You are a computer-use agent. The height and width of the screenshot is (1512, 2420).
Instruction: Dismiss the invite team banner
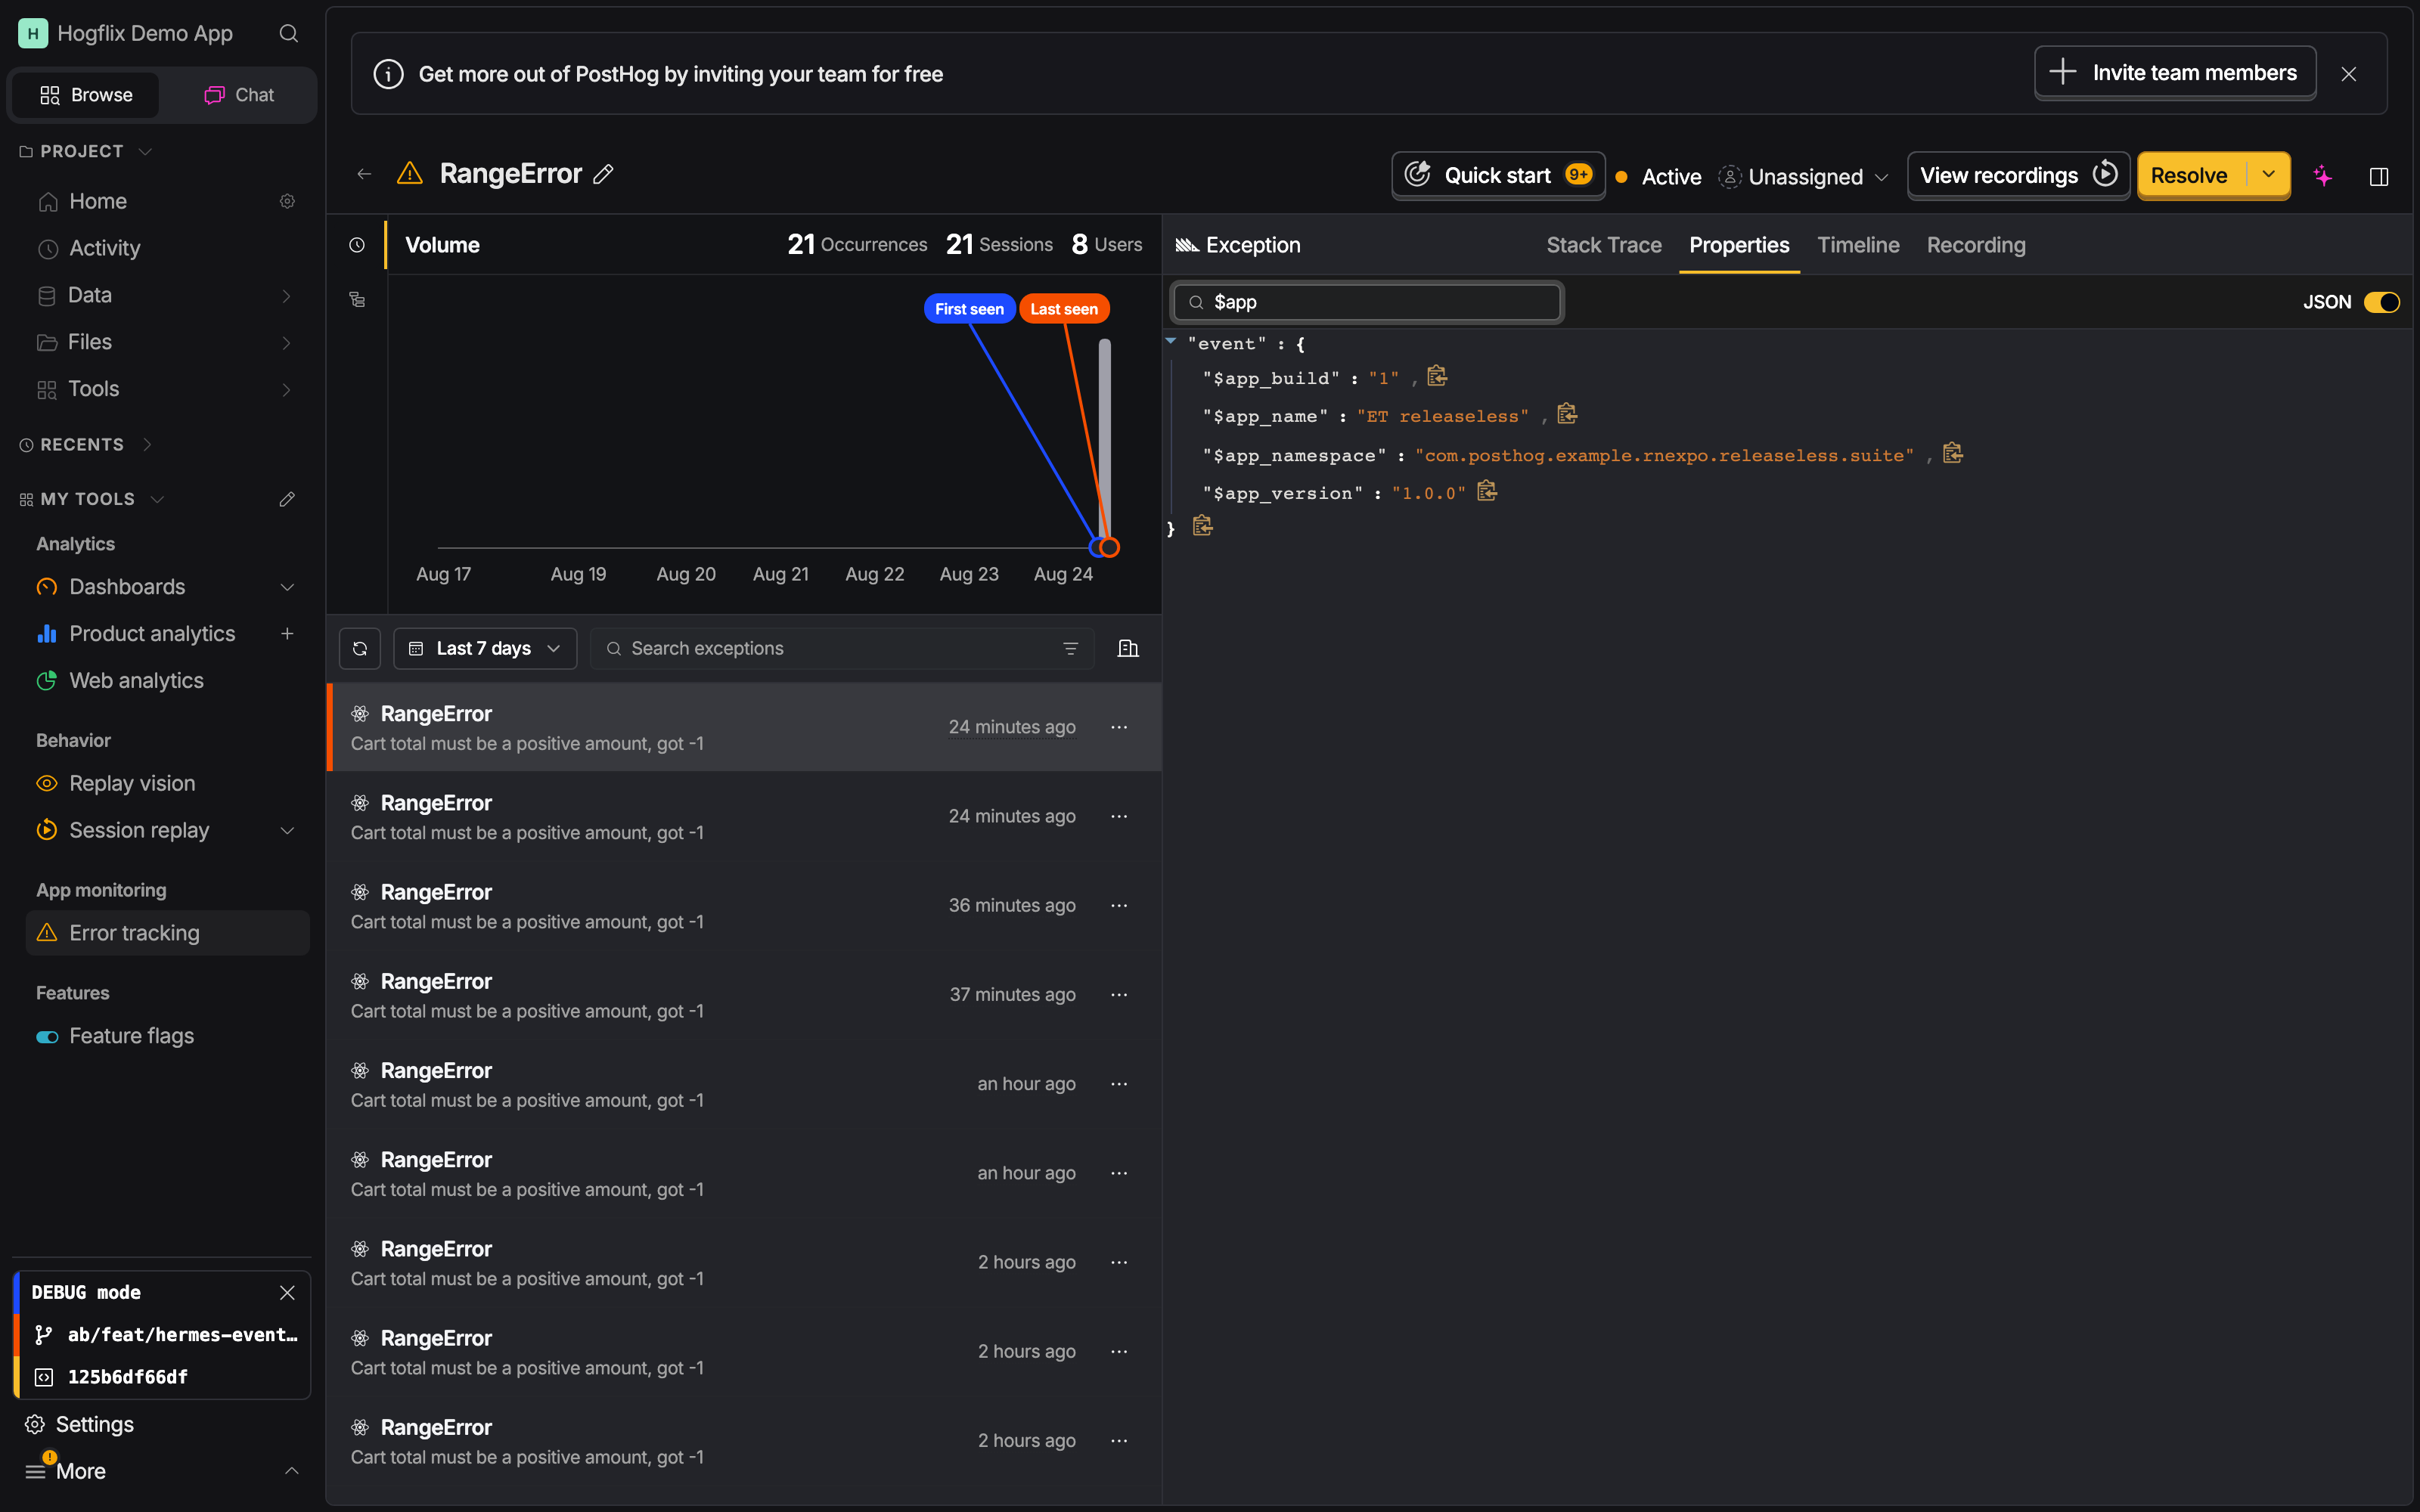point(2349,74)
